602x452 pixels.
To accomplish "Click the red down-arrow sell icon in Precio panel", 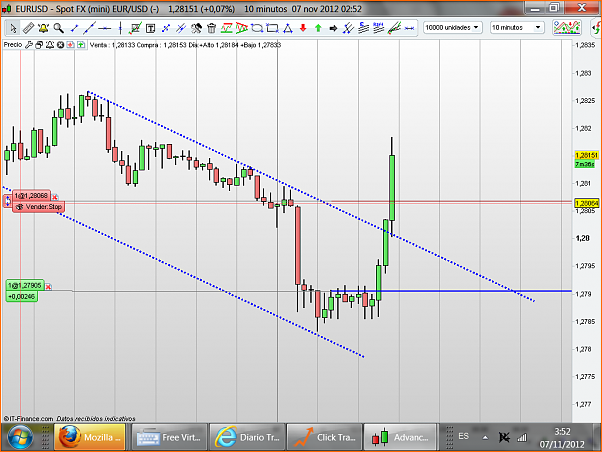I will pos(70,45).
